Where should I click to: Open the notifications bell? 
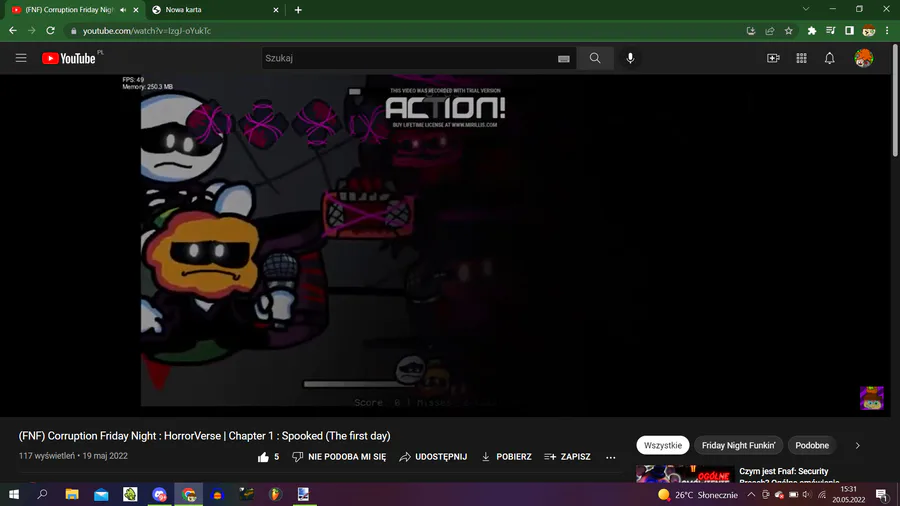tap(829, 58)
